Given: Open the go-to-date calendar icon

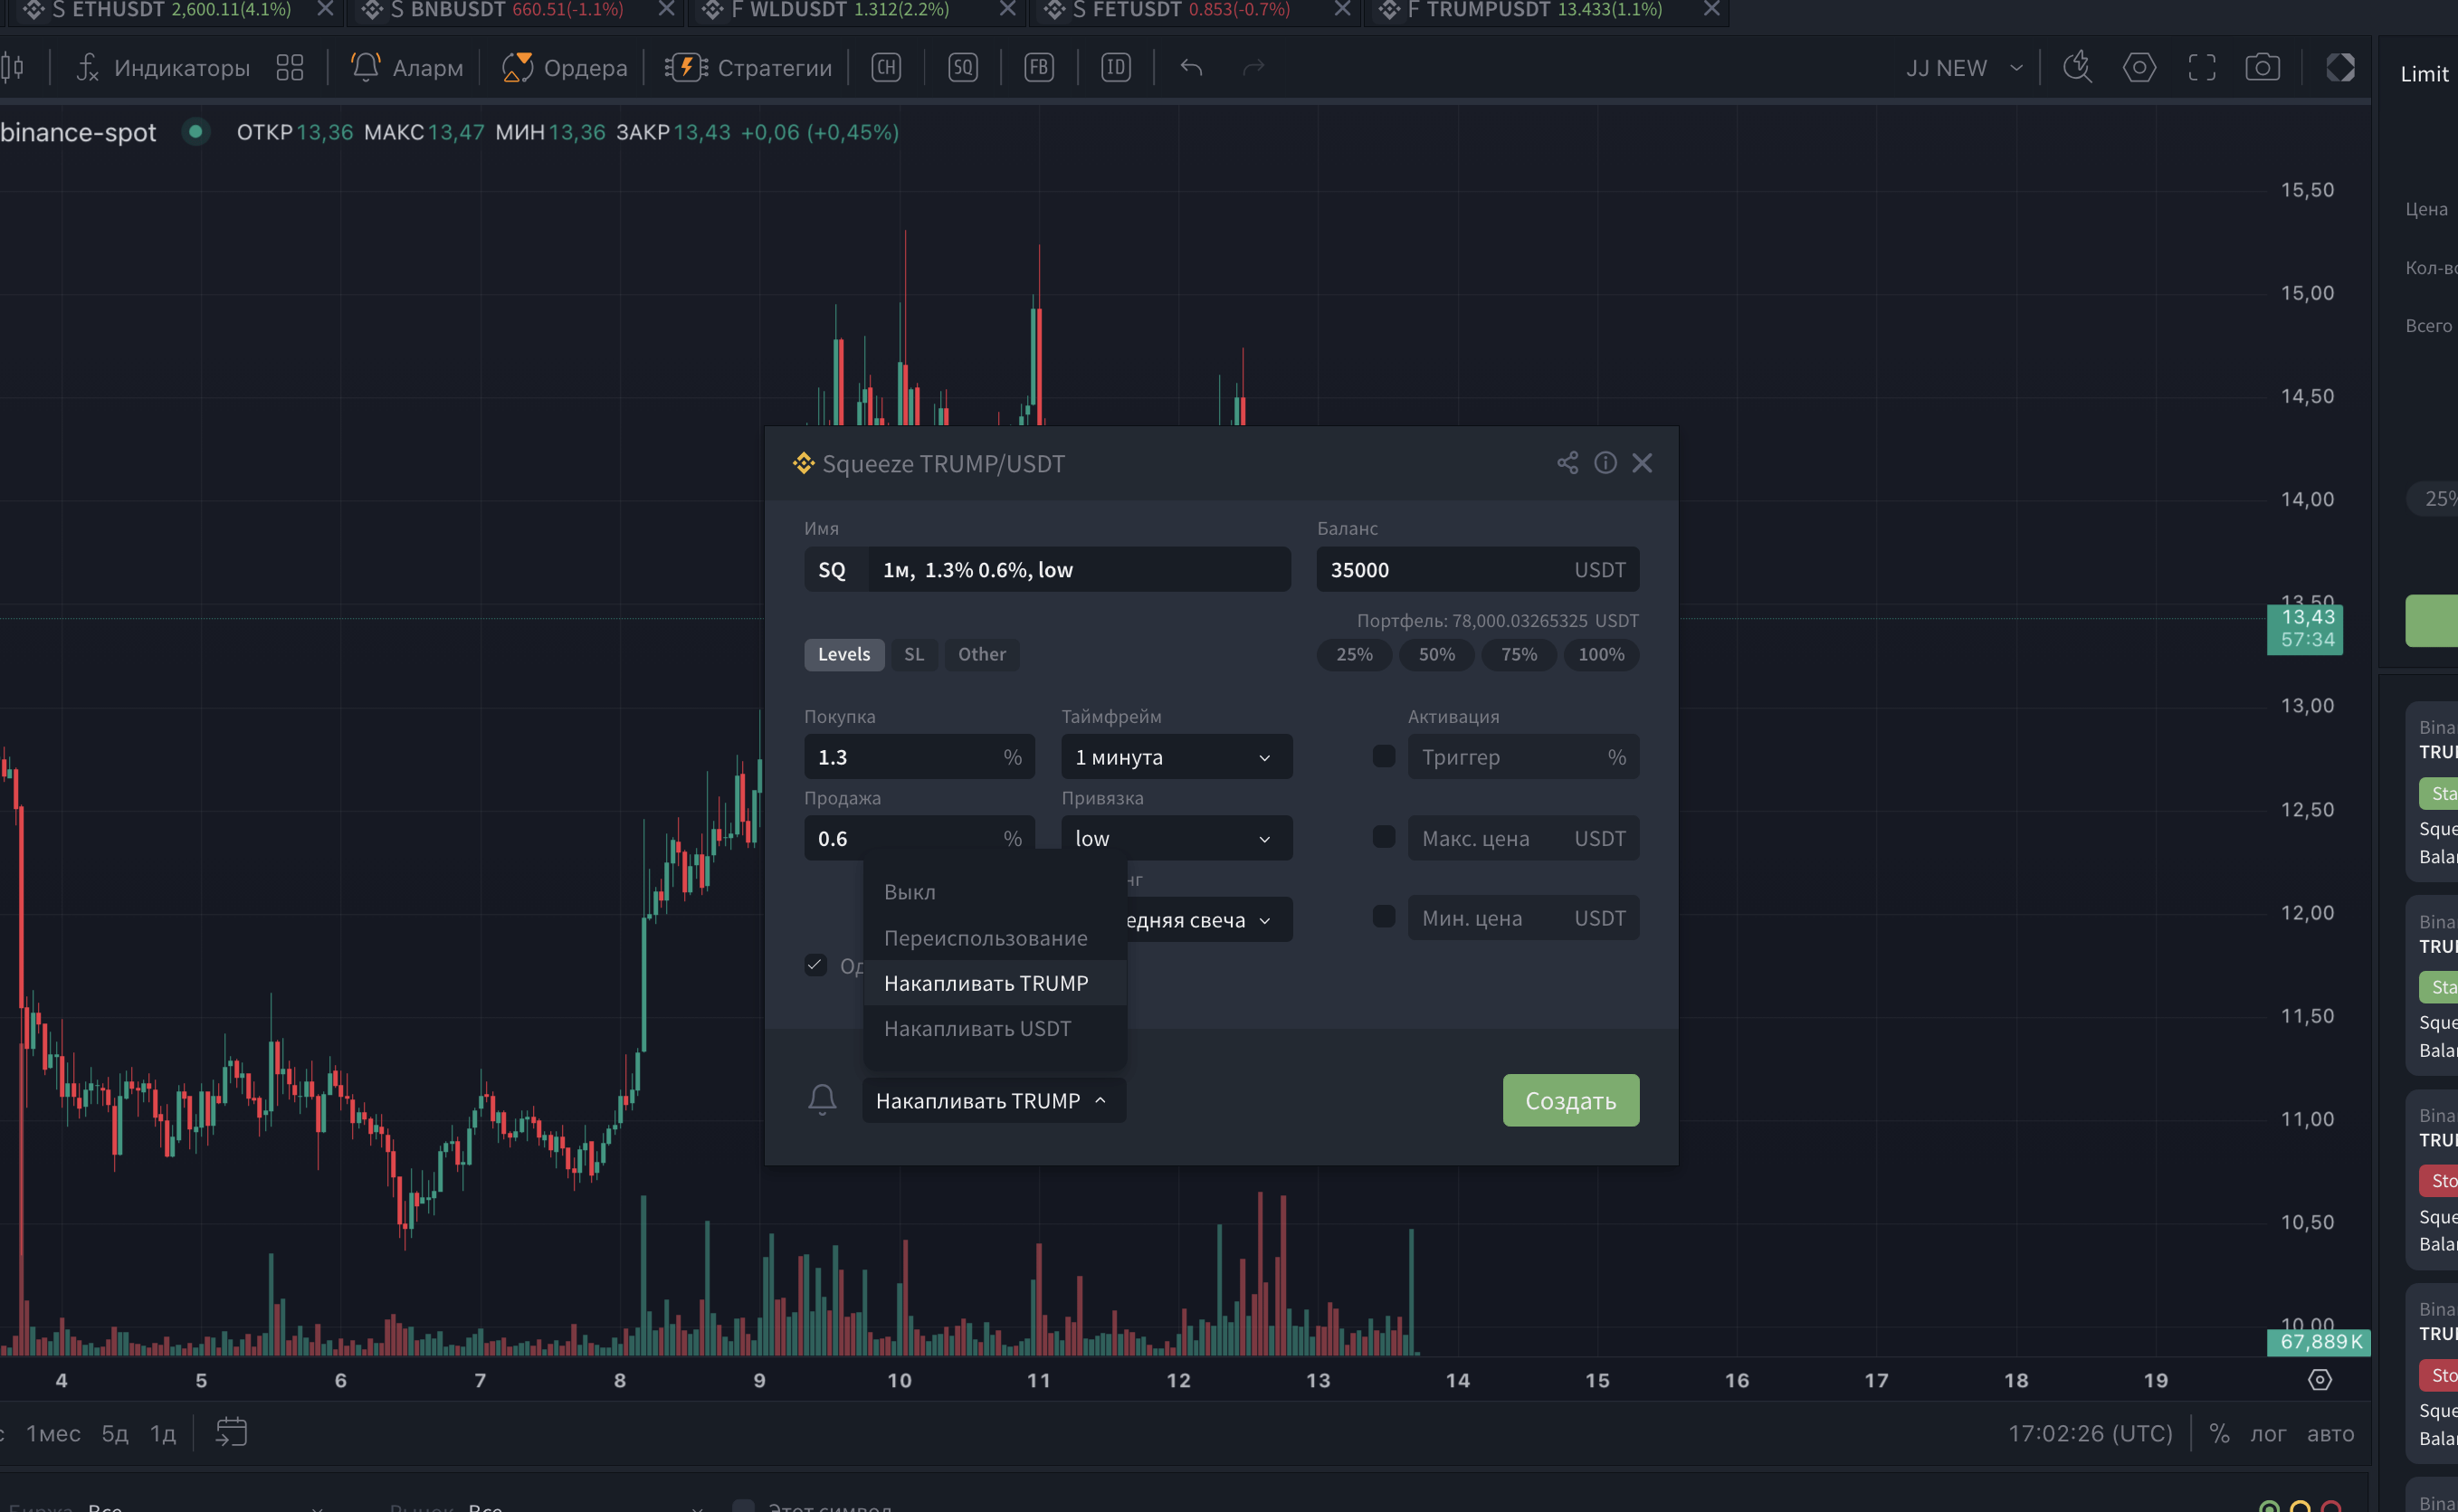Looking at the screenshot, I should [x=231, y=1432].
